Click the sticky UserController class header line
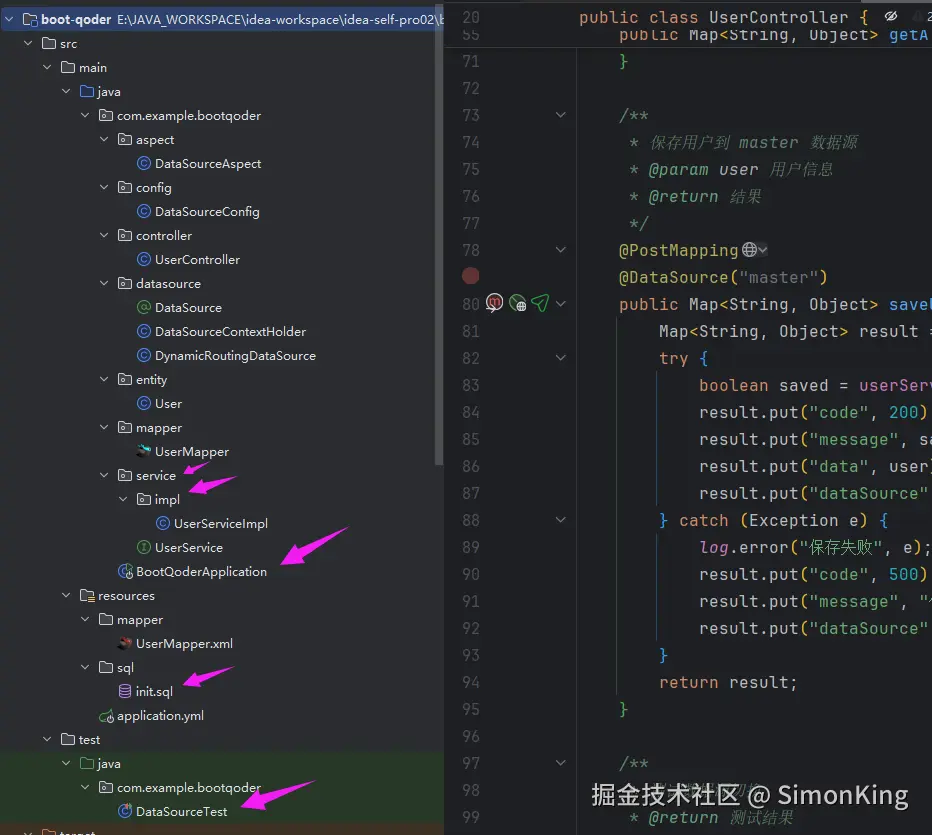Screen dimensions: 932x835 723,17
